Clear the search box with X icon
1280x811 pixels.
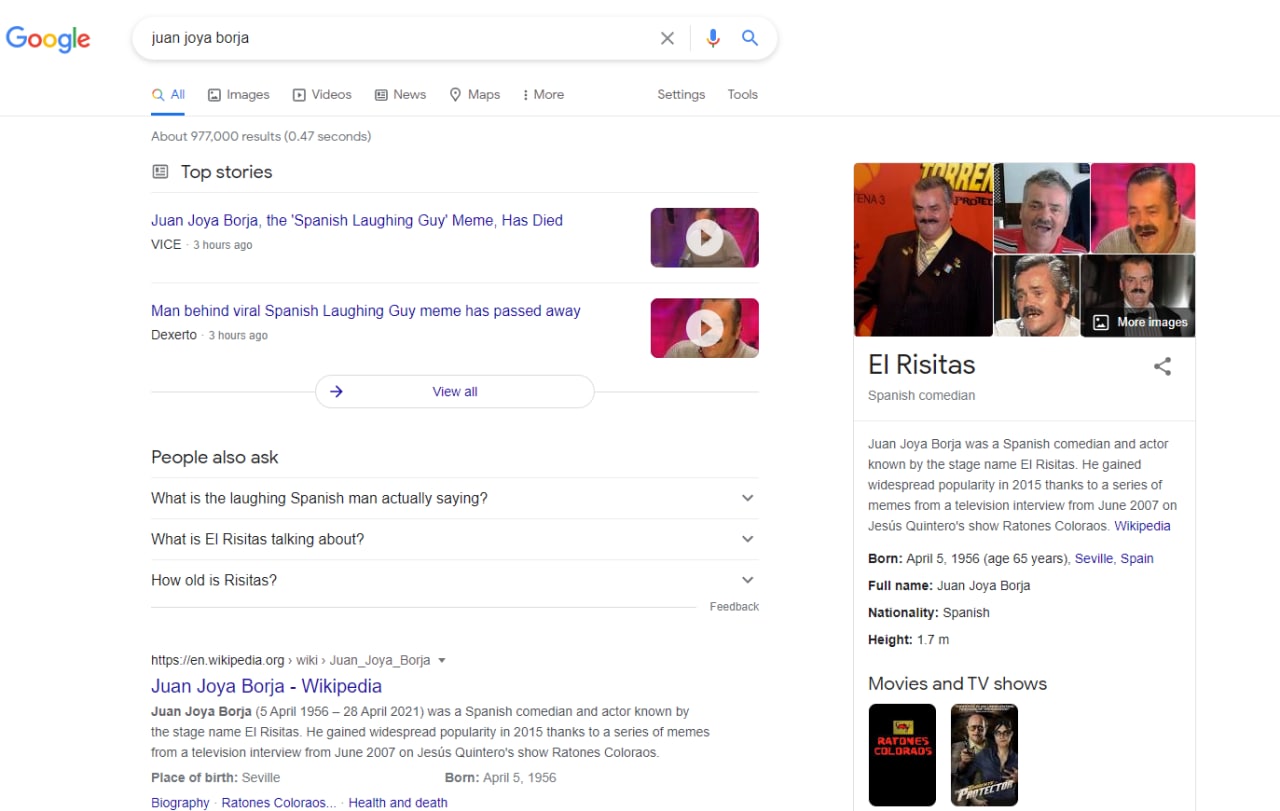tap(667, 38)
